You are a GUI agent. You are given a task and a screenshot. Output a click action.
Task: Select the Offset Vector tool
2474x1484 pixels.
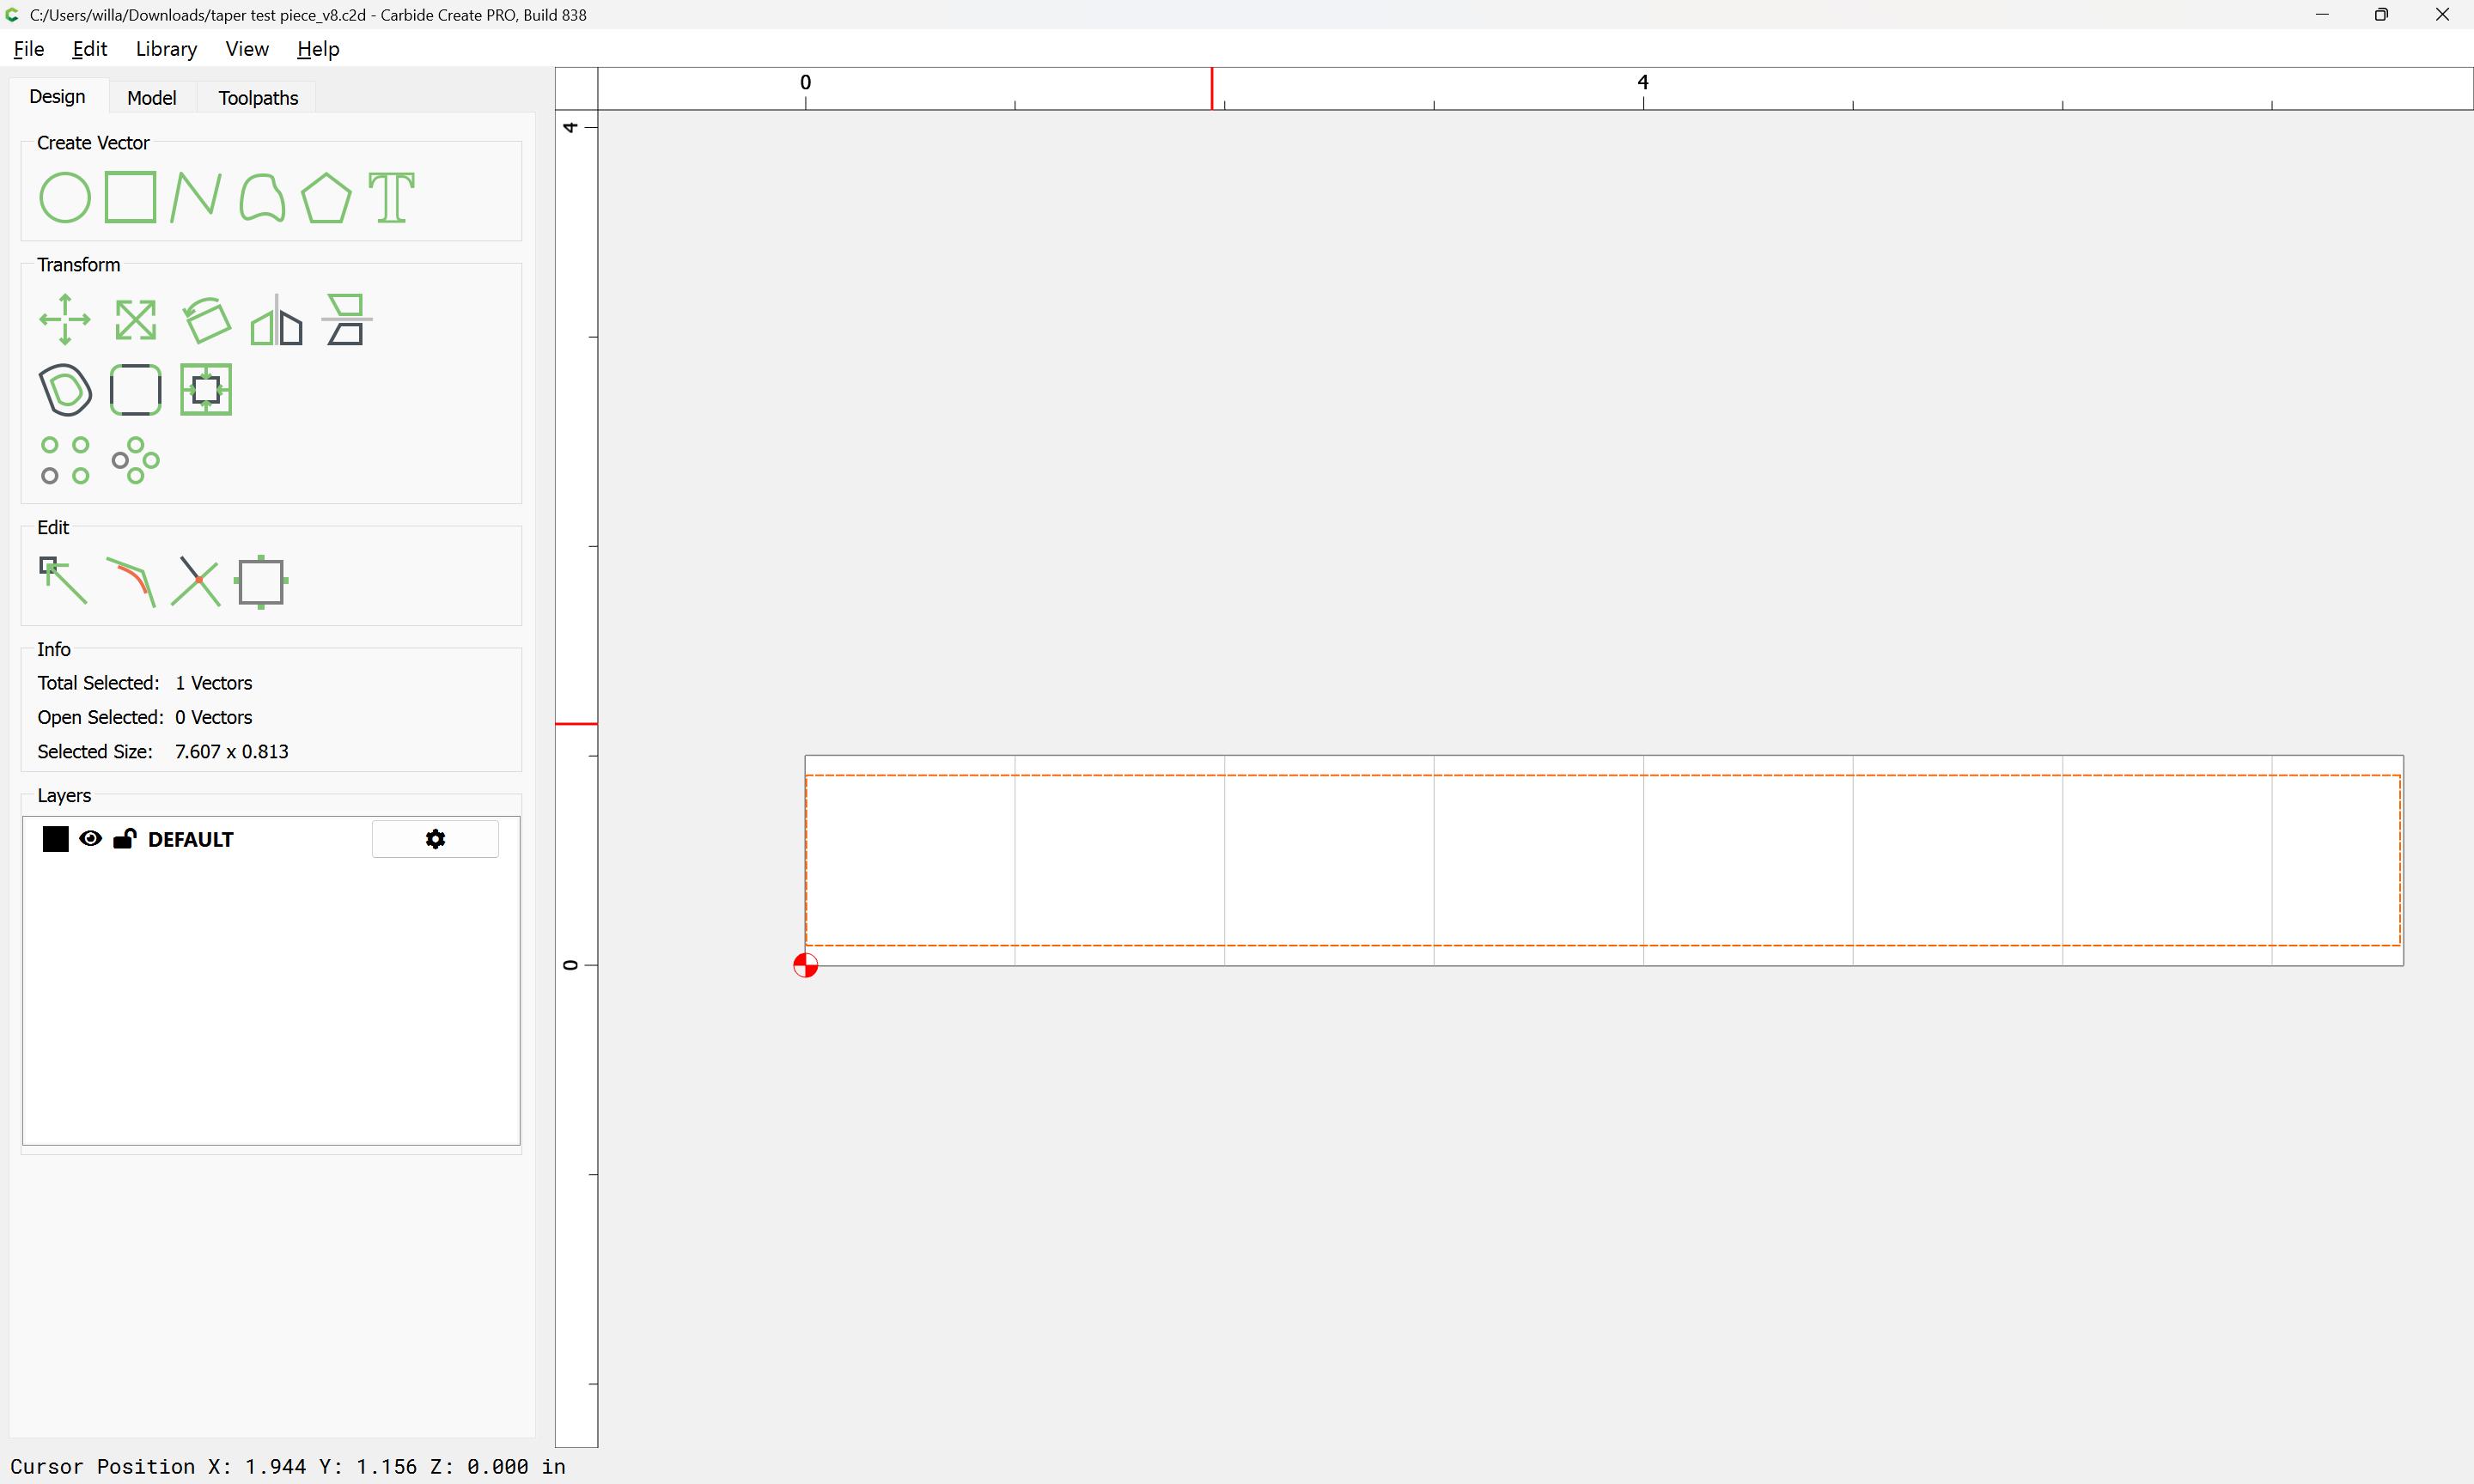click(65, 390)
